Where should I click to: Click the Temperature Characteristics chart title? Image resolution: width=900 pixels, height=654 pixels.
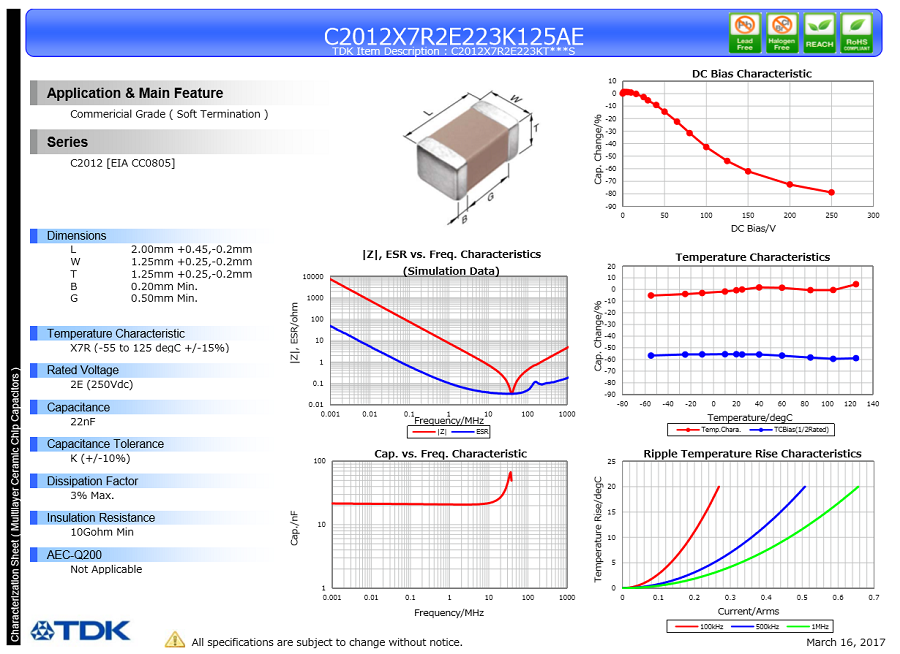[752, 257]
